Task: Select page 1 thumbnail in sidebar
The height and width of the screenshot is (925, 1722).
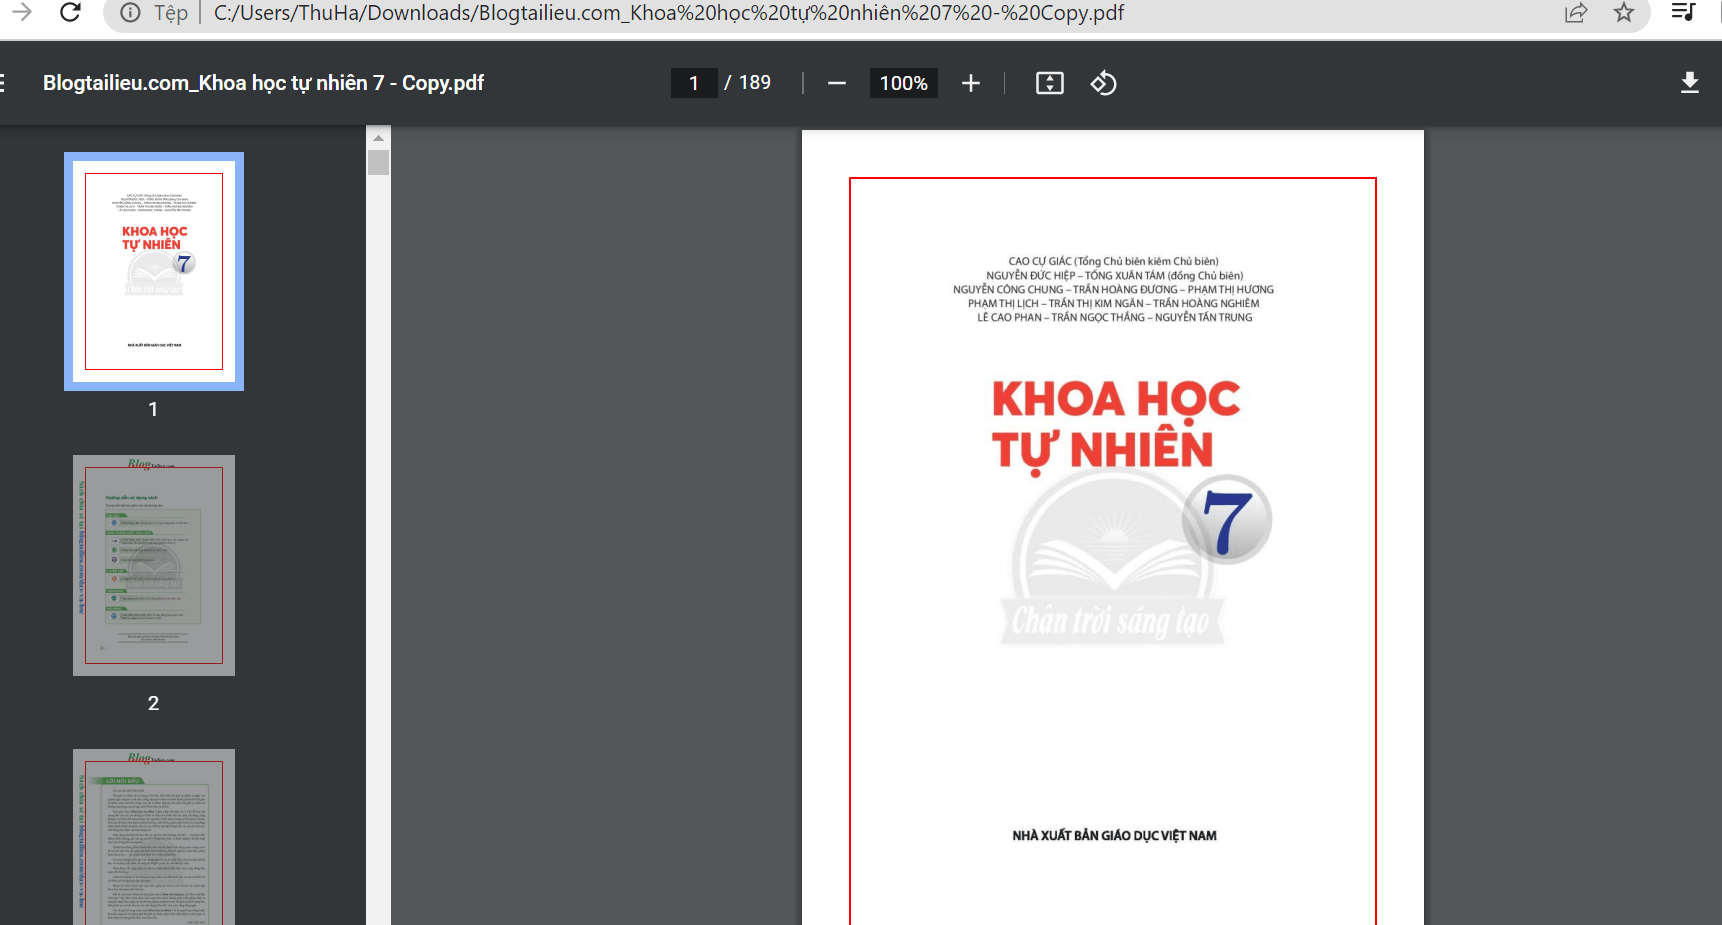Action: click(x=154, y=271)
